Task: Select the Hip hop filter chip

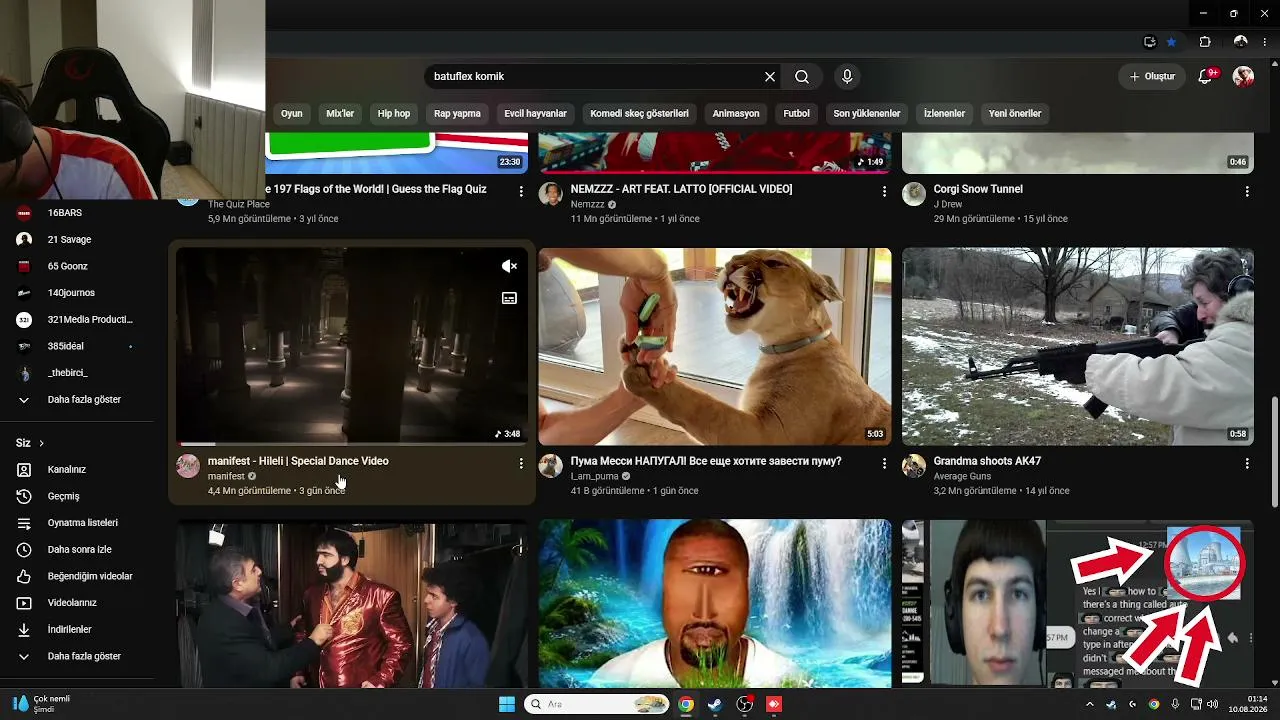Action: [394, 114]
